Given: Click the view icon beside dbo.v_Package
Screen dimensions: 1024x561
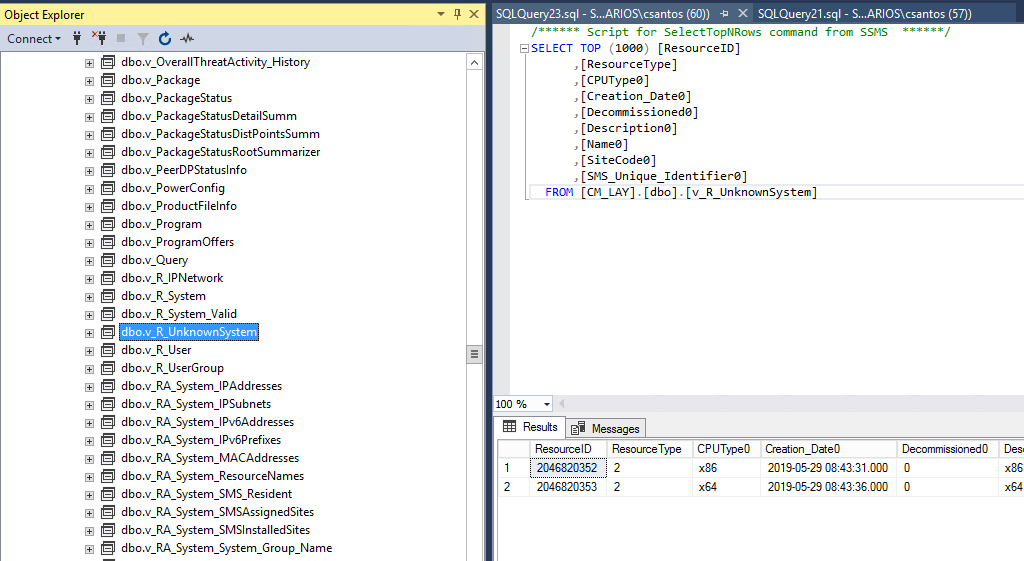Looking at the screenshot, I should point(108,80).
